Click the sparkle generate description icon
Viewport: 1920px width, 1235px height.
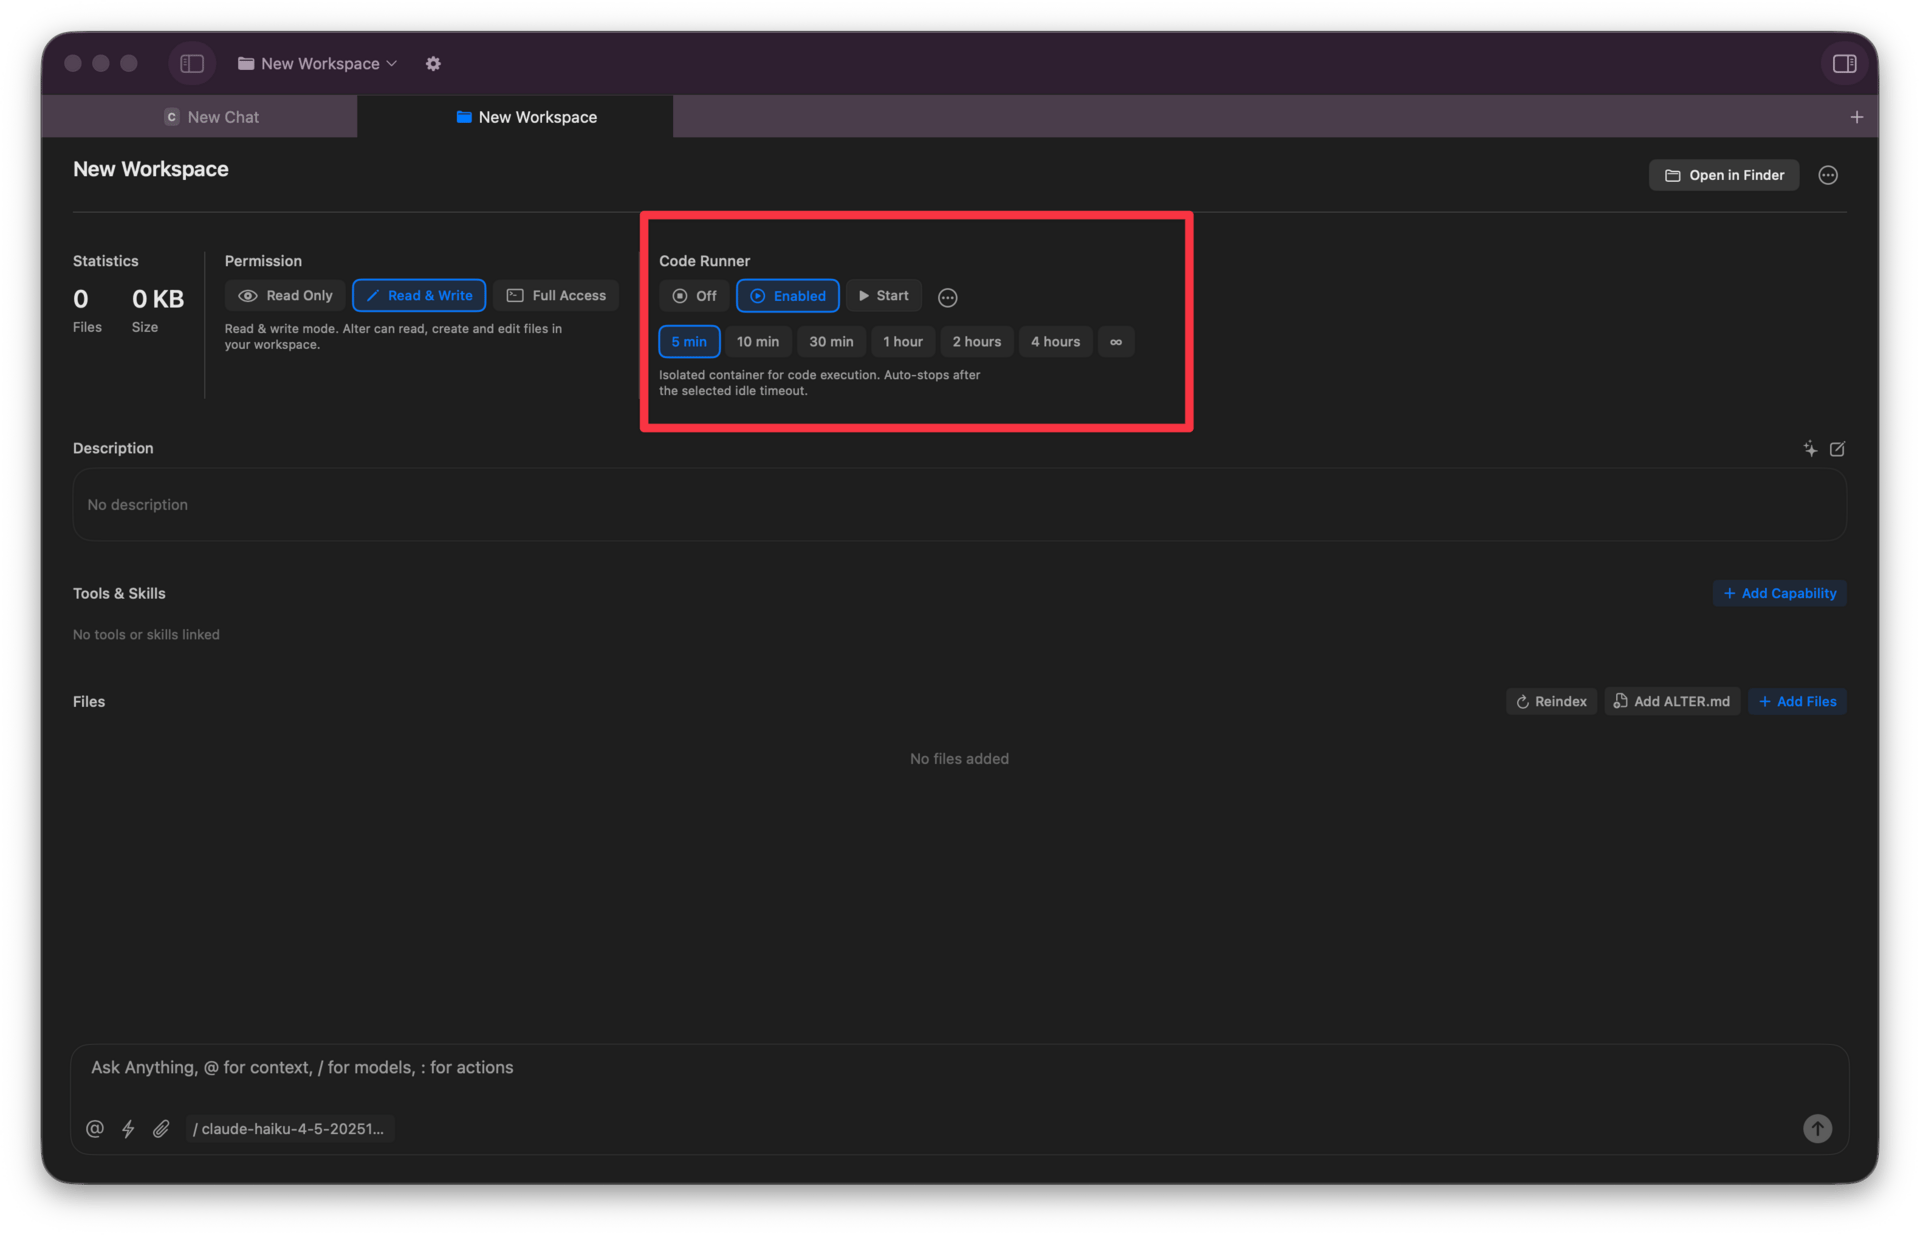1810,449
